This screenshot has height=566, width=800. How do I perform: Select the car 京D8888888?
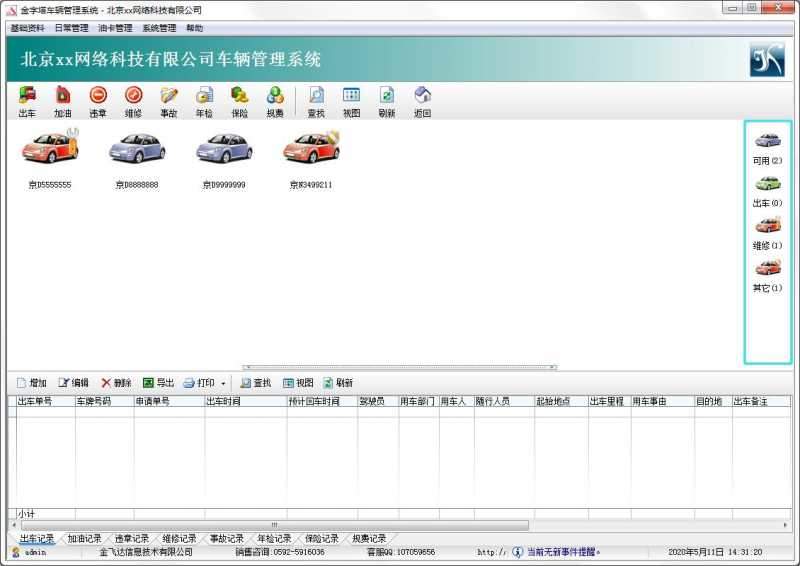pyautogui.click(x=137, y=159)
